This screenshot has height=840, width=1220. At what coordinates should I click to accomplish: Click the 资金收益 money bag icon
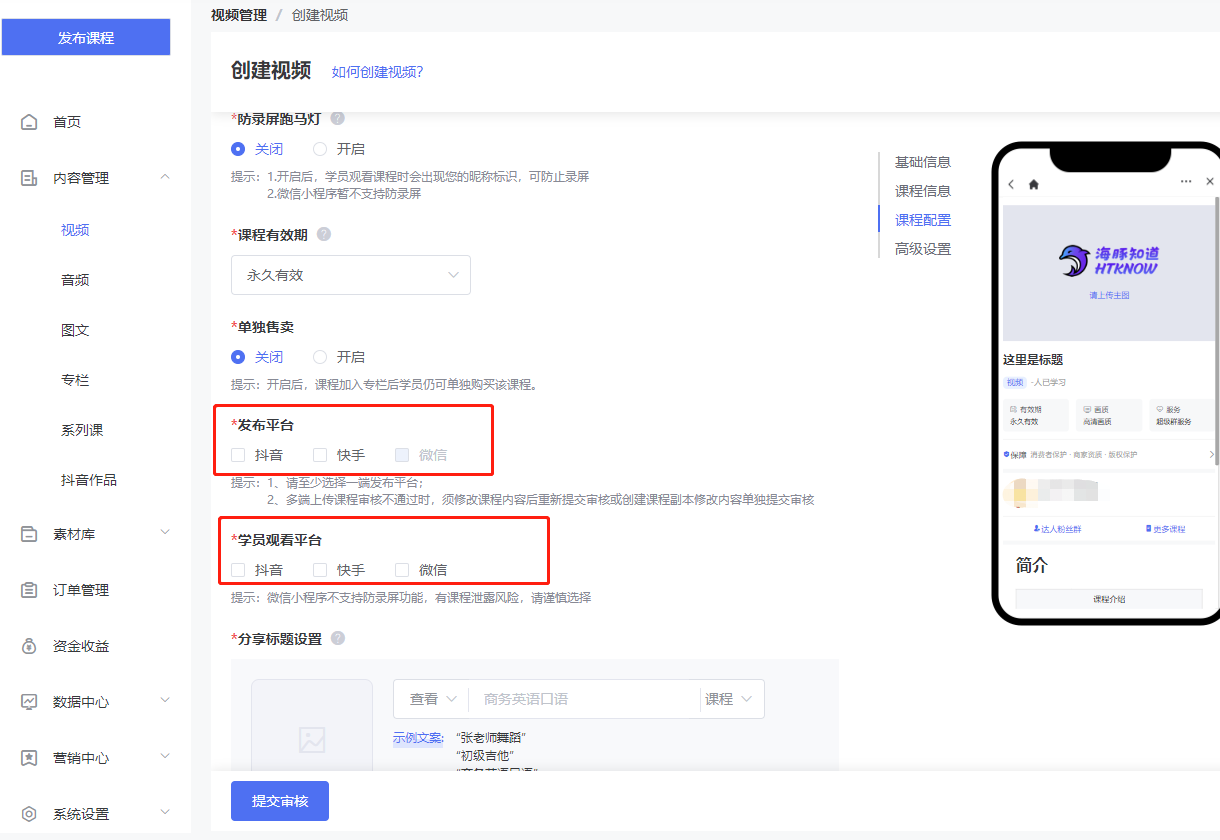pyautogui.click(x=29, y=646)
